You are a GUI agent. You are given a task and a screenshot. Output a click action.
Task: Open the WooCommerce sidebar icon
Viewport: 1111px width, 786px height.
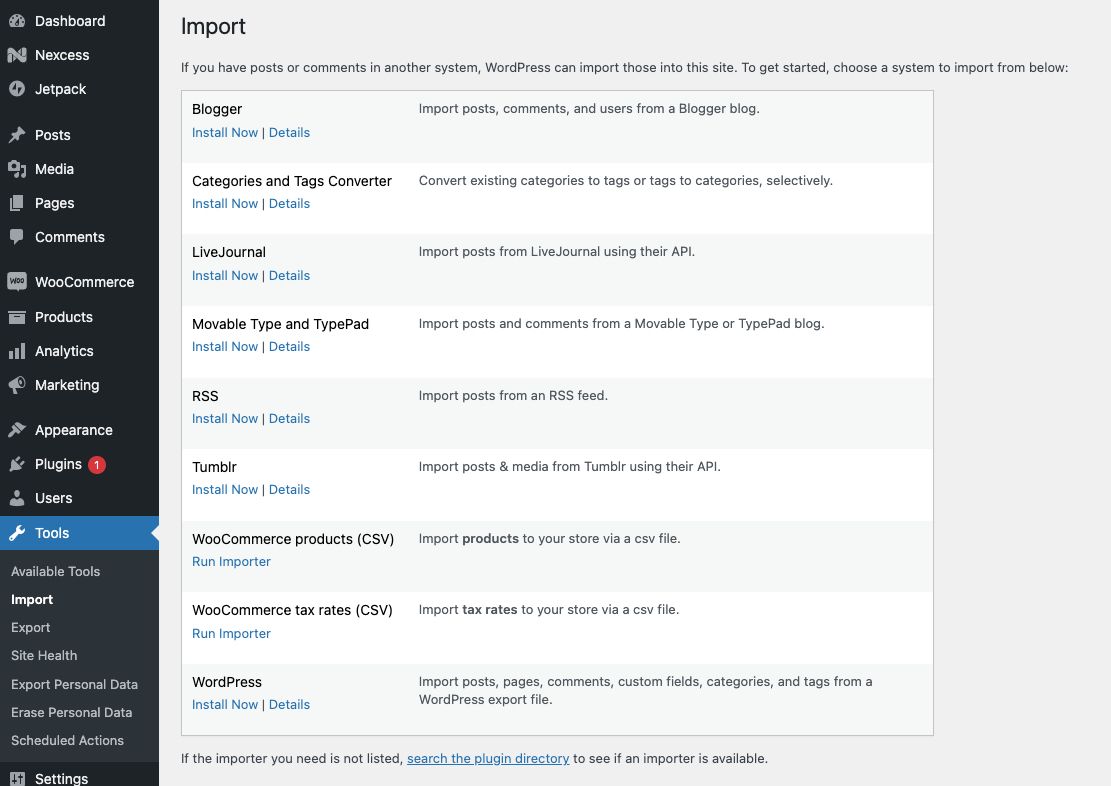click(x=22, y=282)
